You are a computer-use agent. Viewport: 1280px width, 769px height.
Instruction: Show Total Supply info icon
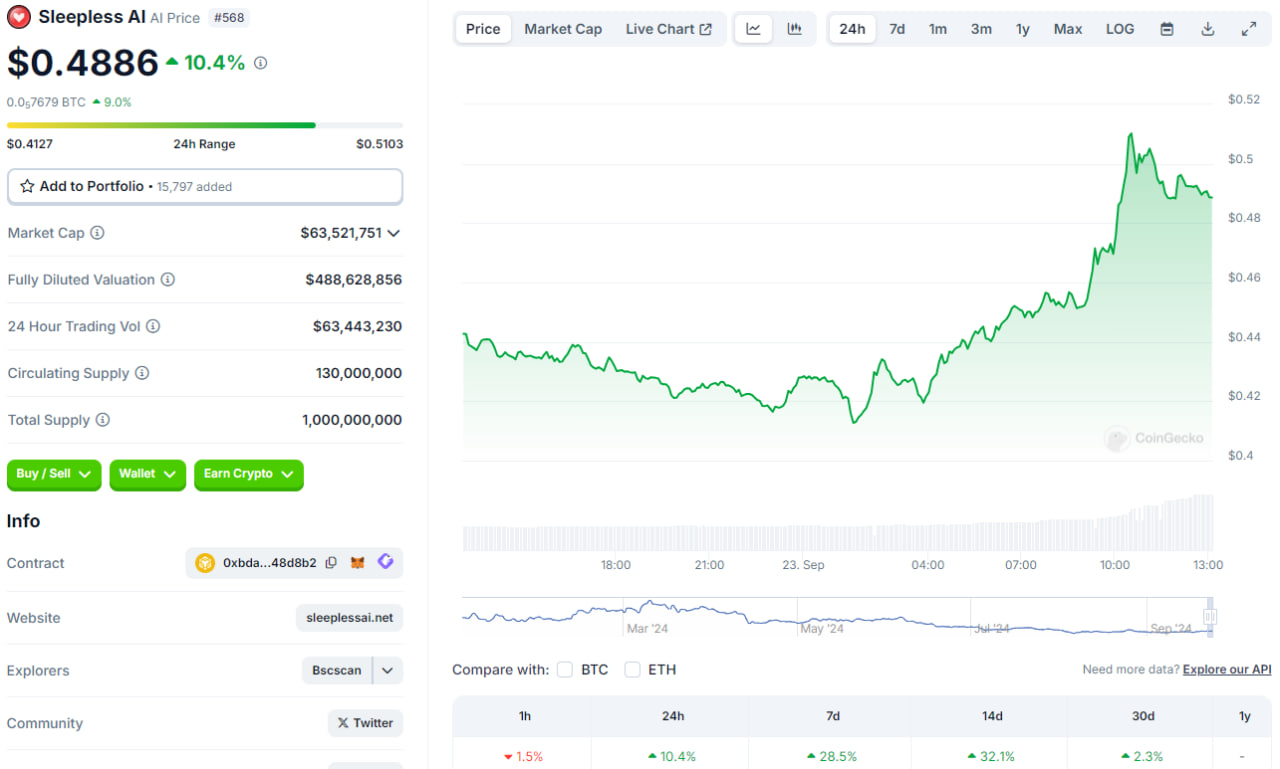tap(103, 420)
